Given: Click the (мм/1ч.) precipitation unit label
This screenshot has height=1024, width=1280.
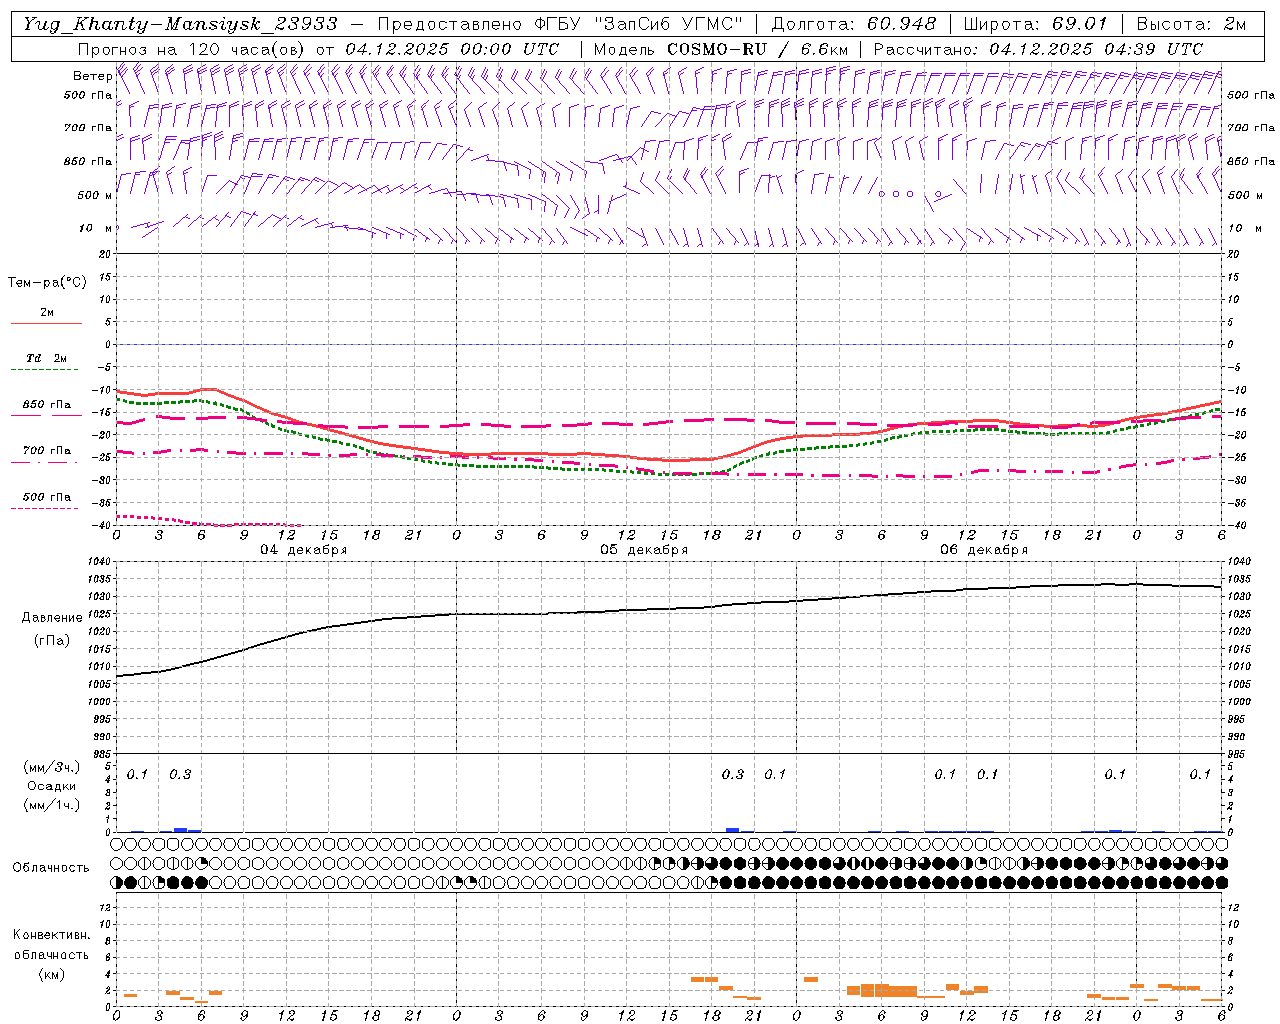Looking at the screenshot, I should (x=51, y=806).
